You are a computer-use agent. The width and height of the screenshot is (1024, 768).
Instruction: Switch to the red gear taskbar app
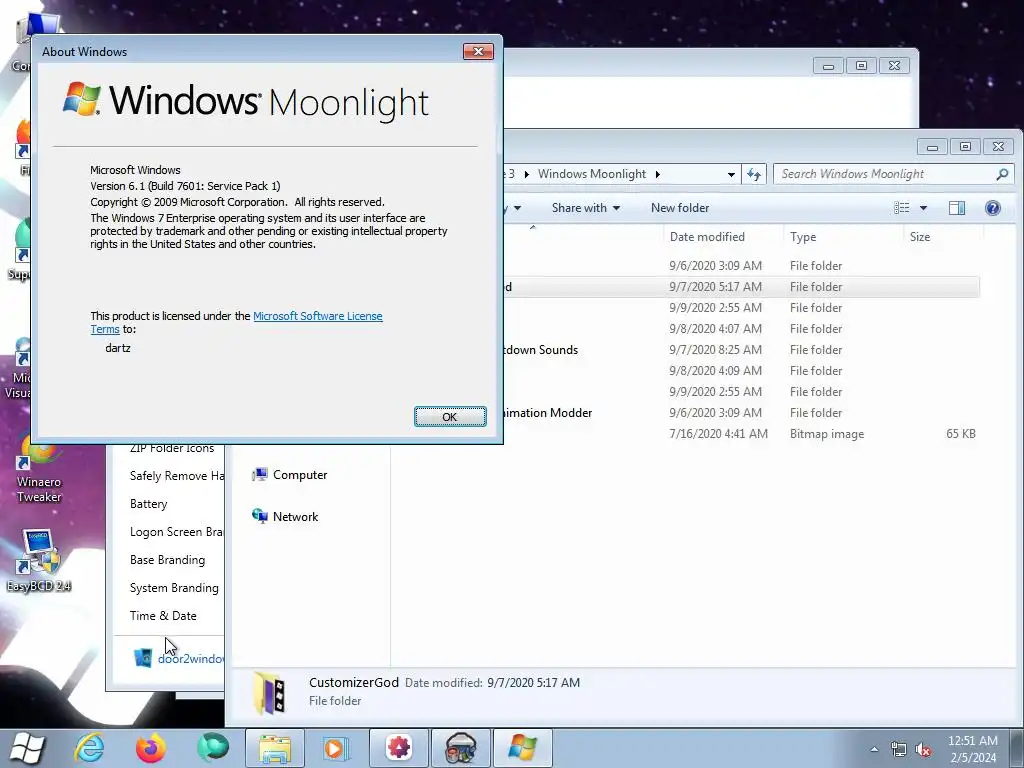399,748
